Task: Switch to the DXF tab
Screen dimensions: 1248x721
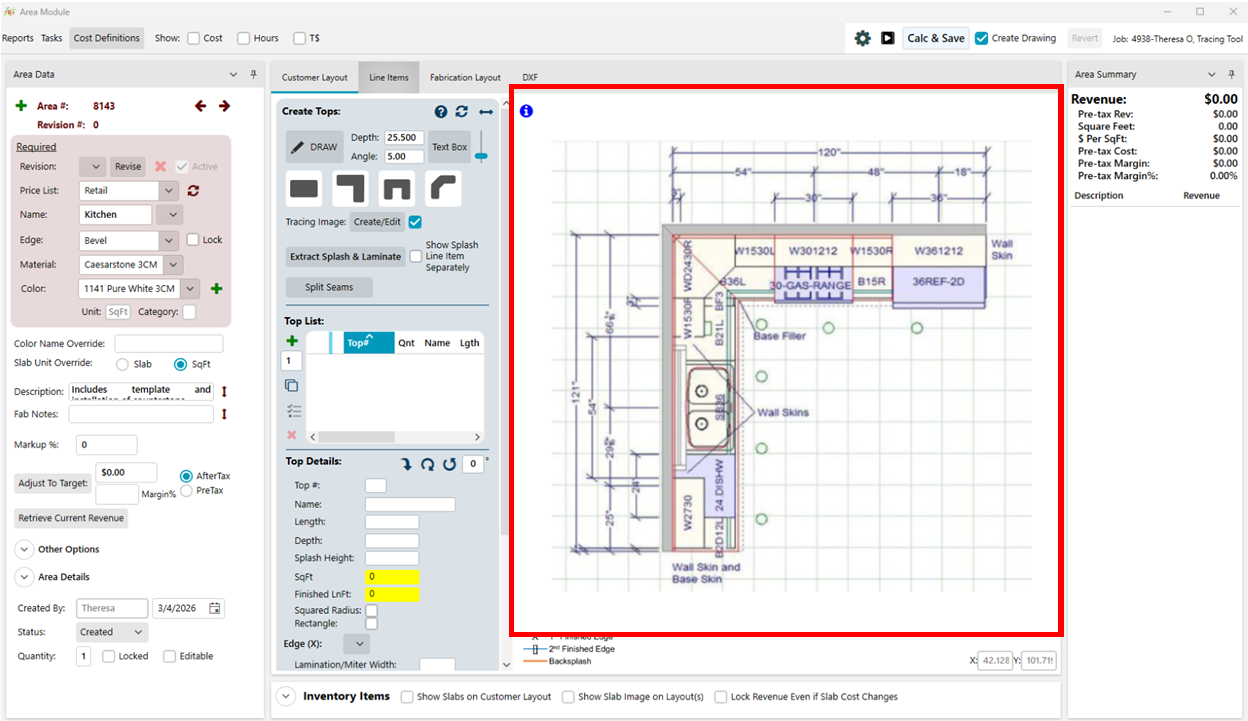Action: (530, 78)
